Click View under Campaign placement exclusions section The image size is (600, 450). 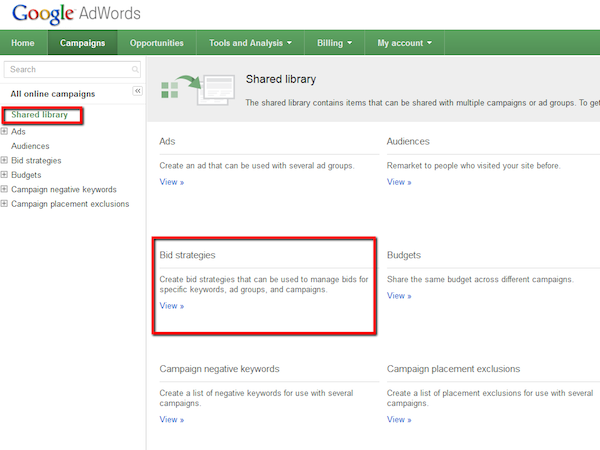399,420
